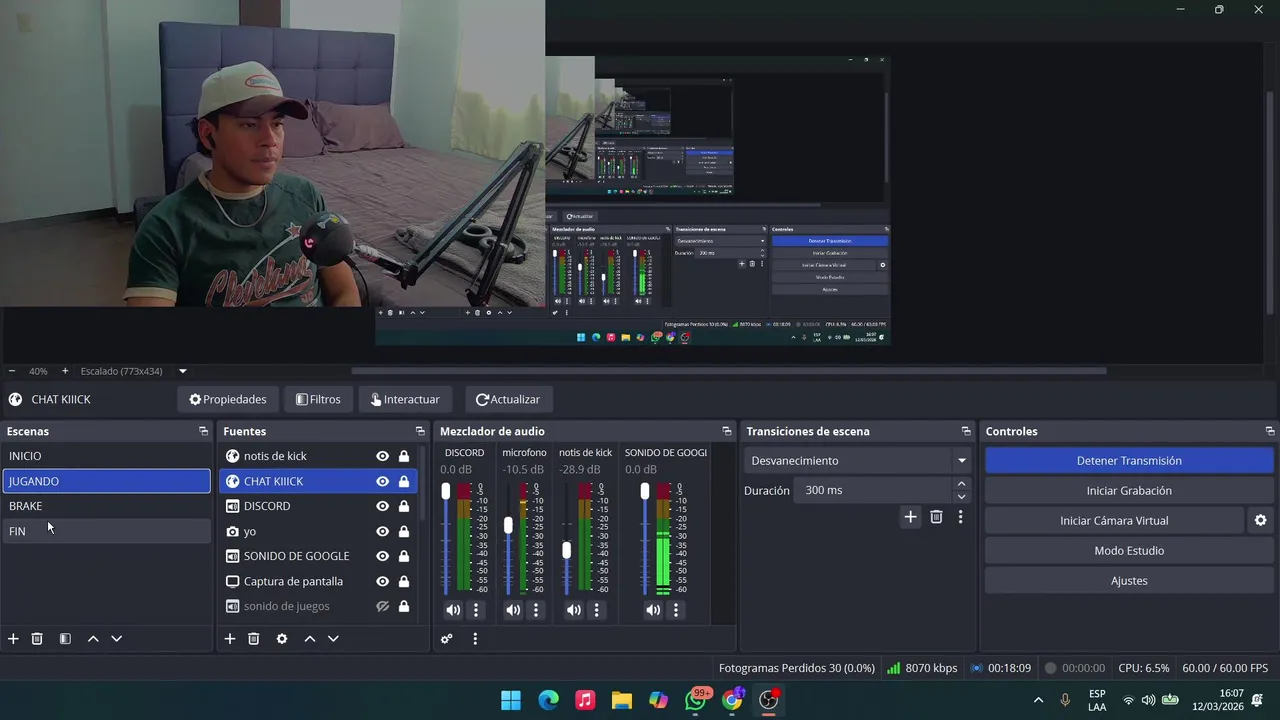Remove selected source with trash icon
The height and width of the screenshot is (720, 1280).
[254, 638]
